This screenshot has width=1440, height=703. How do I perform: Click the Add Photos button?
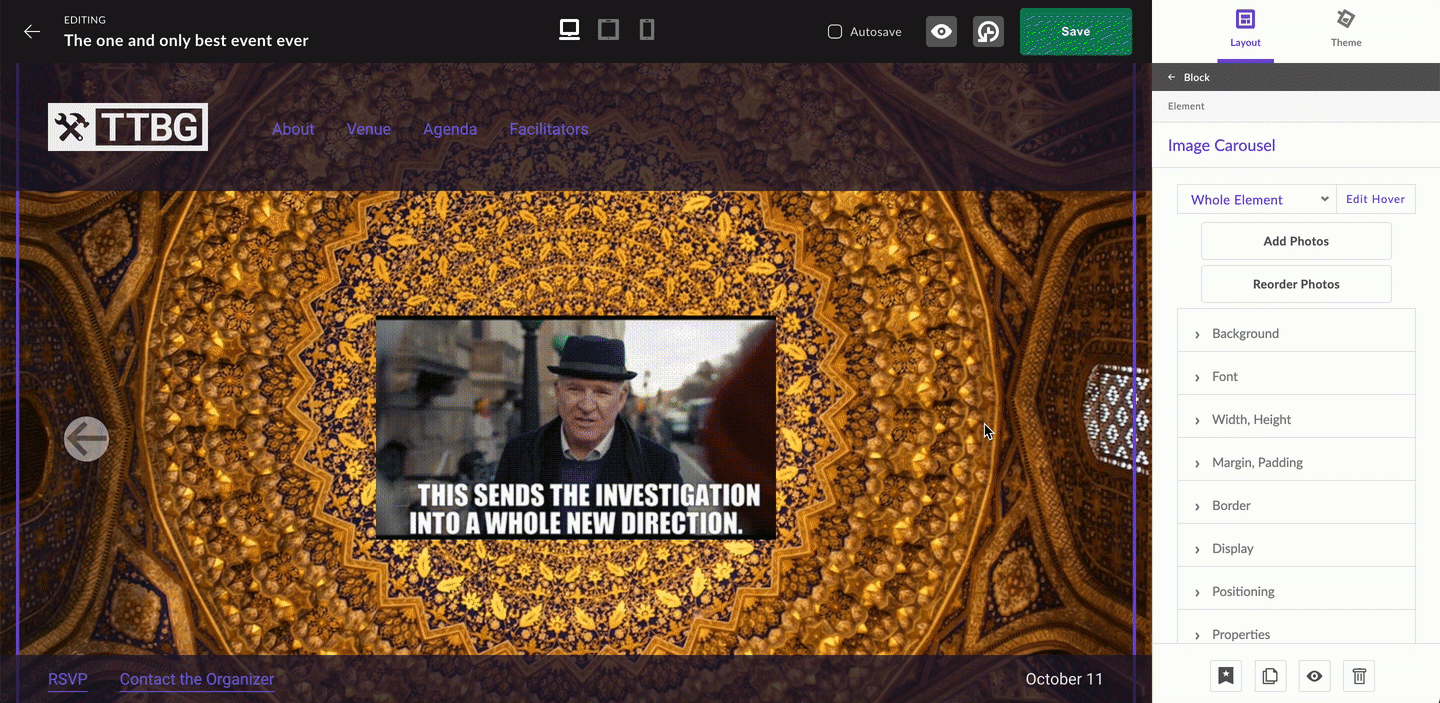1296,241
